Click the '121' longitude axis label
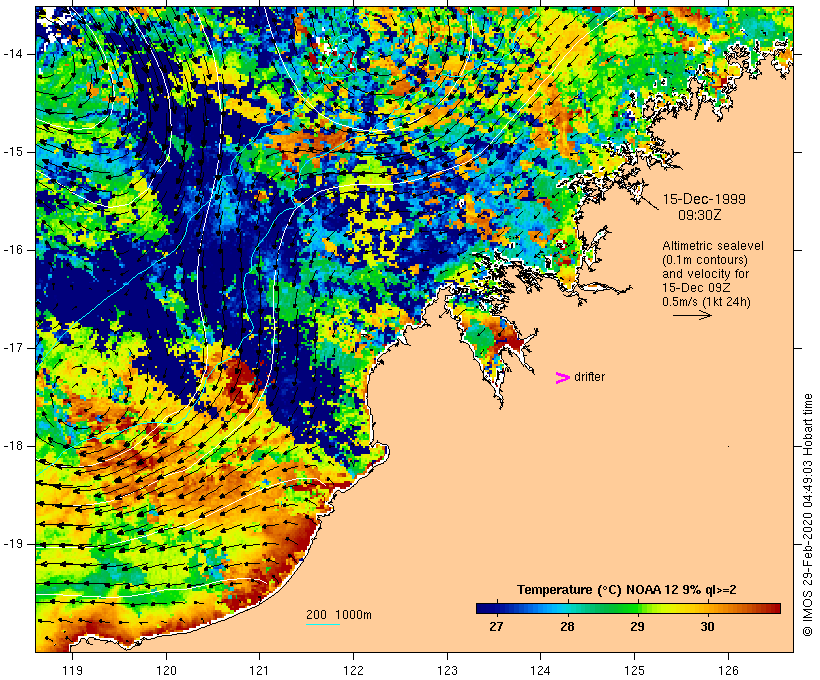 pyautogui.click(x=259, y=670)
